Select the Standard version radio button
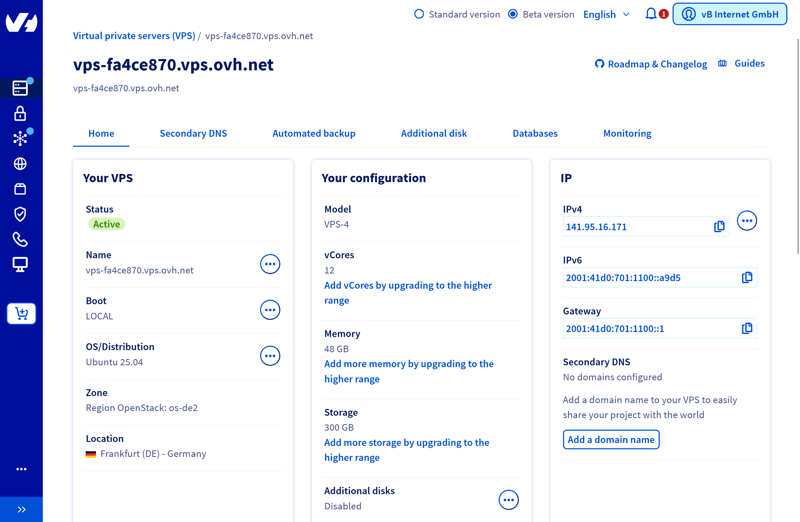800x522 pixels. [x=419, y=14]
